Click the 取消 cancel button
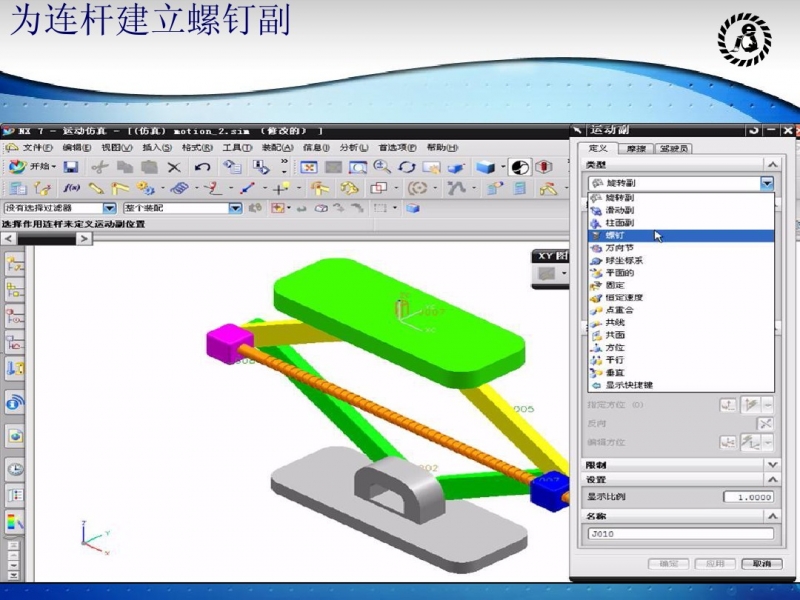The height and width of the screenshot is (600, 800). [x=762, y=564]
